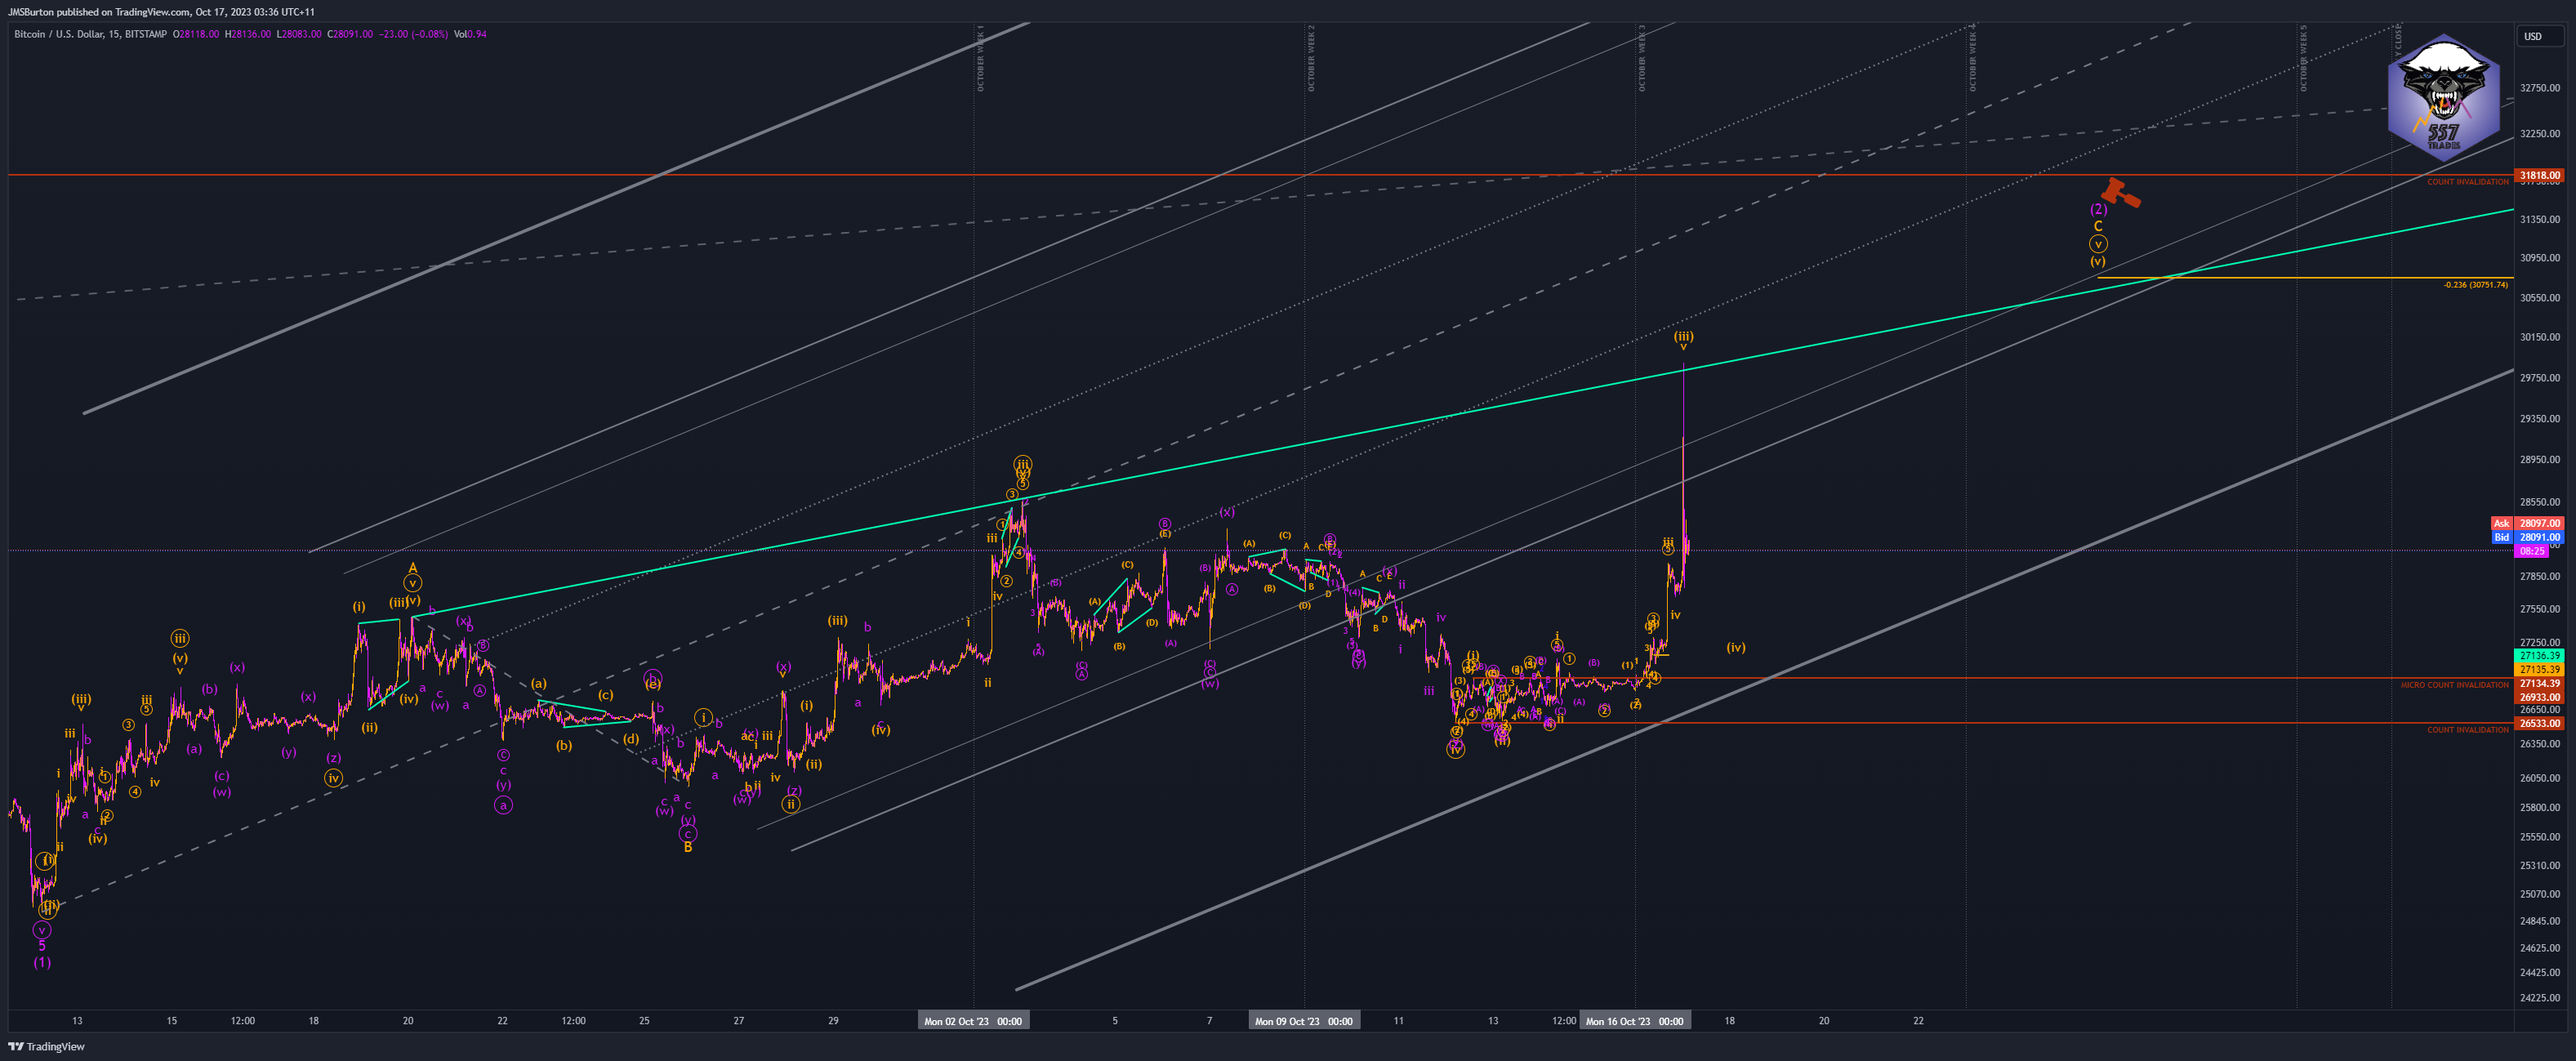Click the 28950.00 price axis tick
This screenshot has height=1061, width=2576.
pyautogui.click(x=2540, y=460)
